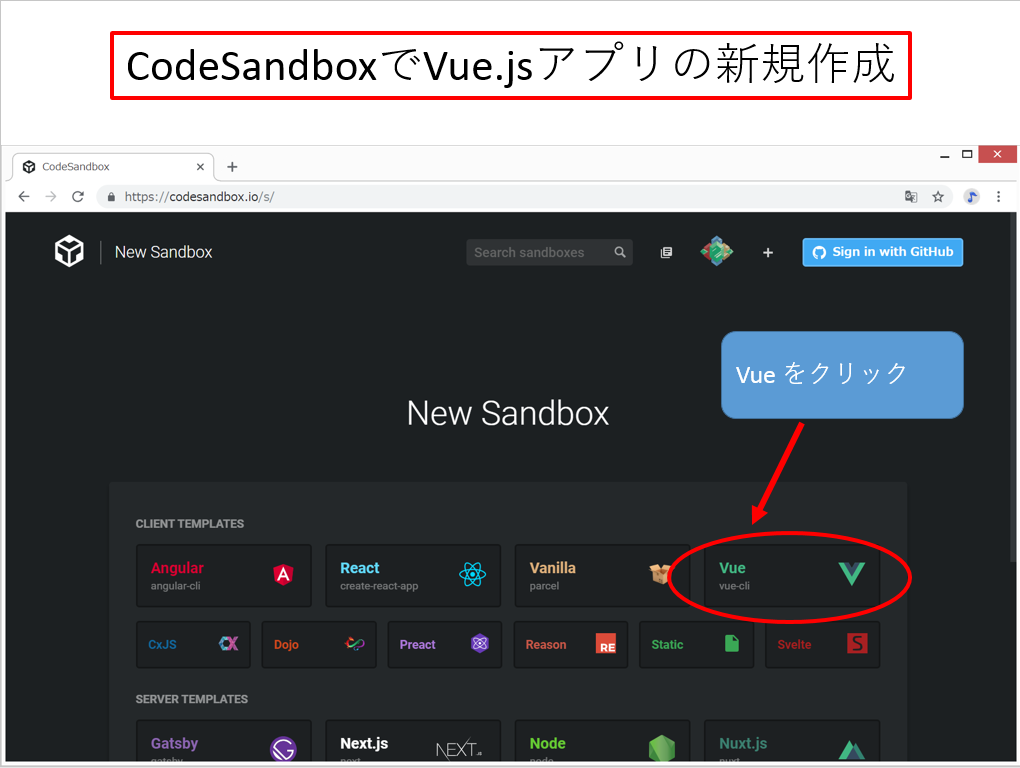Viewport: 1020px width, 768px height.
Task: Select the CodeSandbox browser tab
Action: [100, 167]
